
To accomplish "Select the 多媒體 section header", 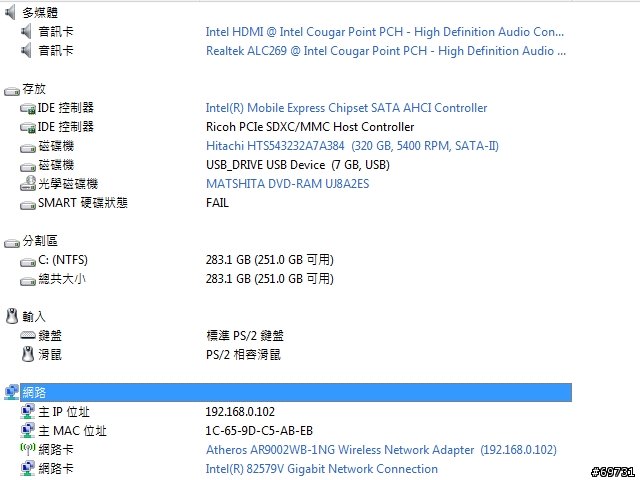I will coord(40,13).
